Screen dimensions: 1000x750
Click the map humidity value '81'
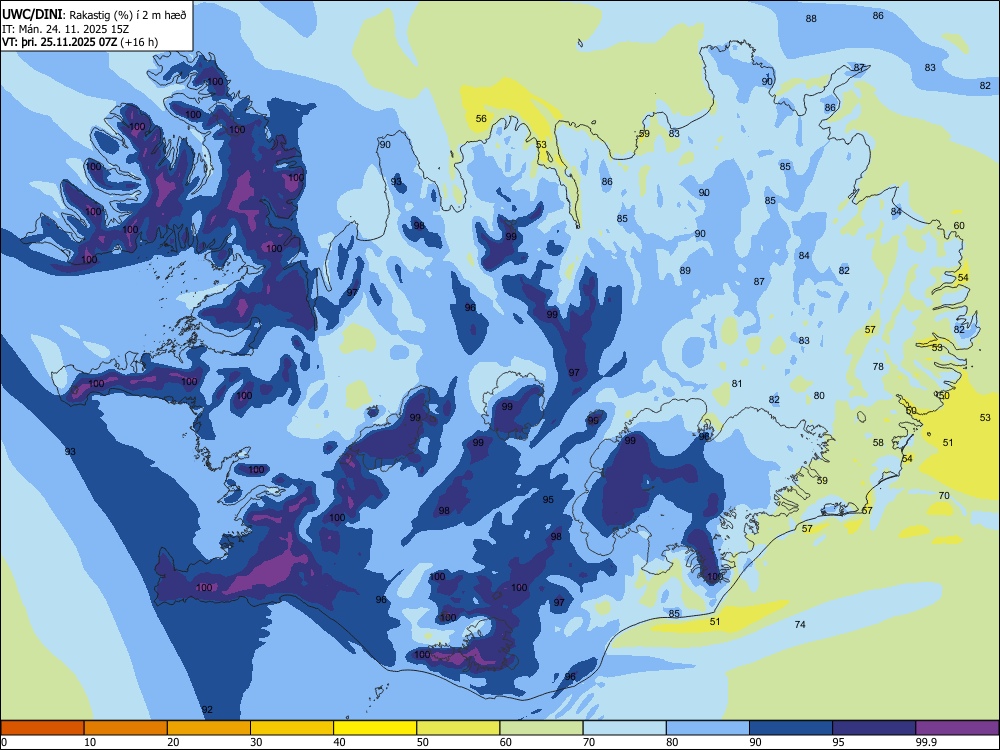click(737, 384)
